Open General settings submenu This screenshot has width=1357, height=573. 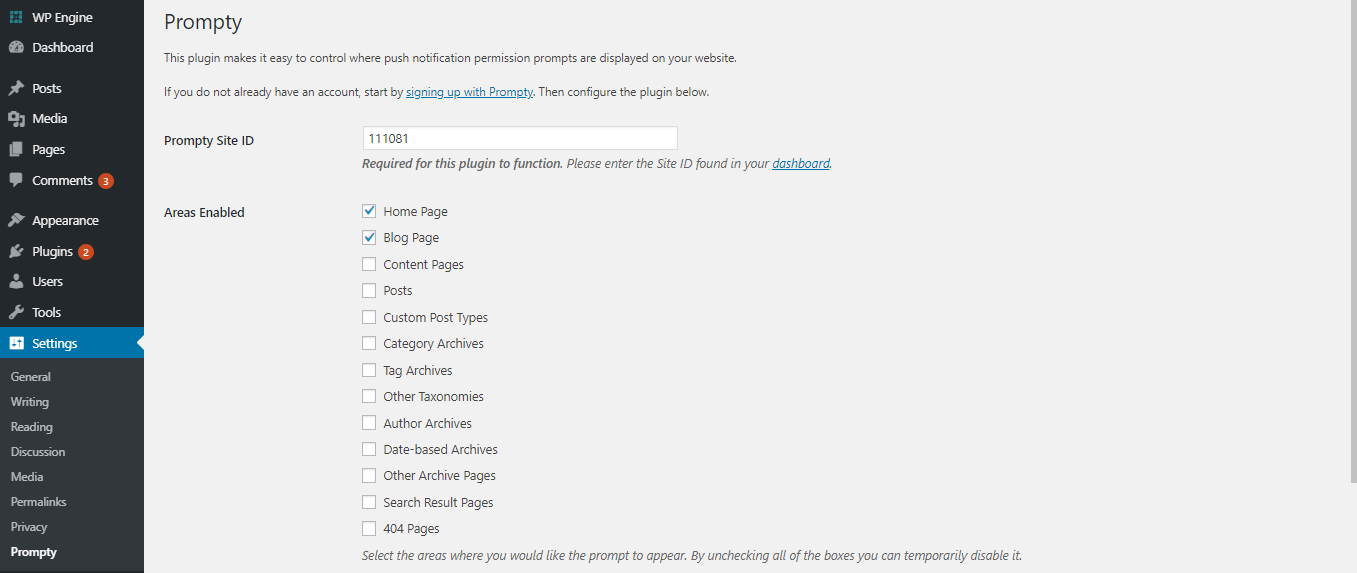point(31,377)
